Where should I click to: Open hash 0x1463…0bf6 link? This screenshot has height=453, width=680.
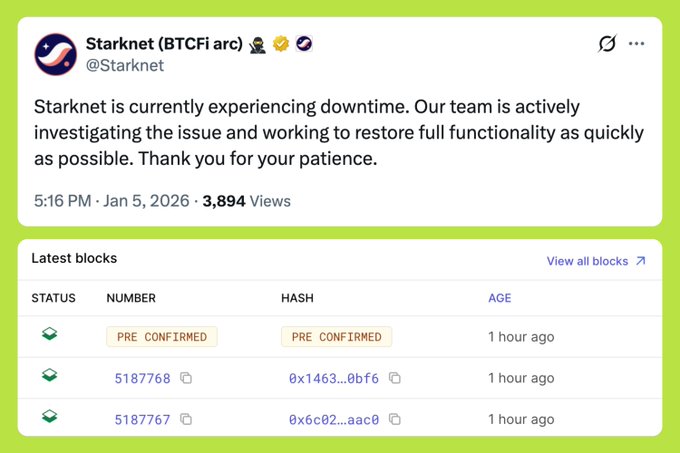coord(334,378)
